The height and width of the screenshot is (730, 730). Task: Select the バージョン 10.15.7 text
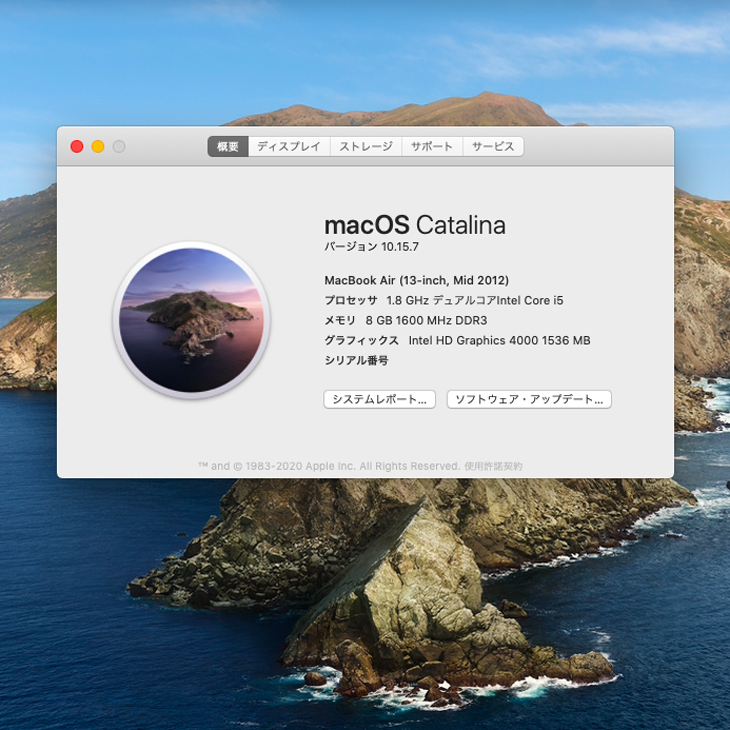pyautogui.click(x=372, y=247)
